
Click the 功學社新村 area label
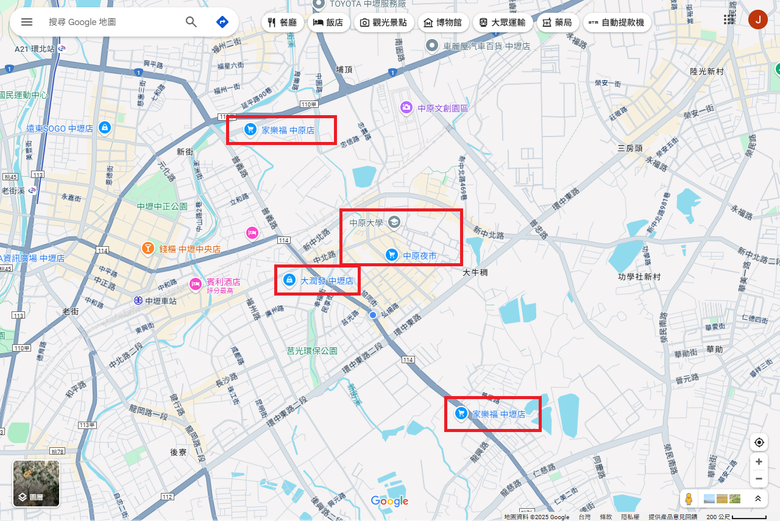[639, 276]
